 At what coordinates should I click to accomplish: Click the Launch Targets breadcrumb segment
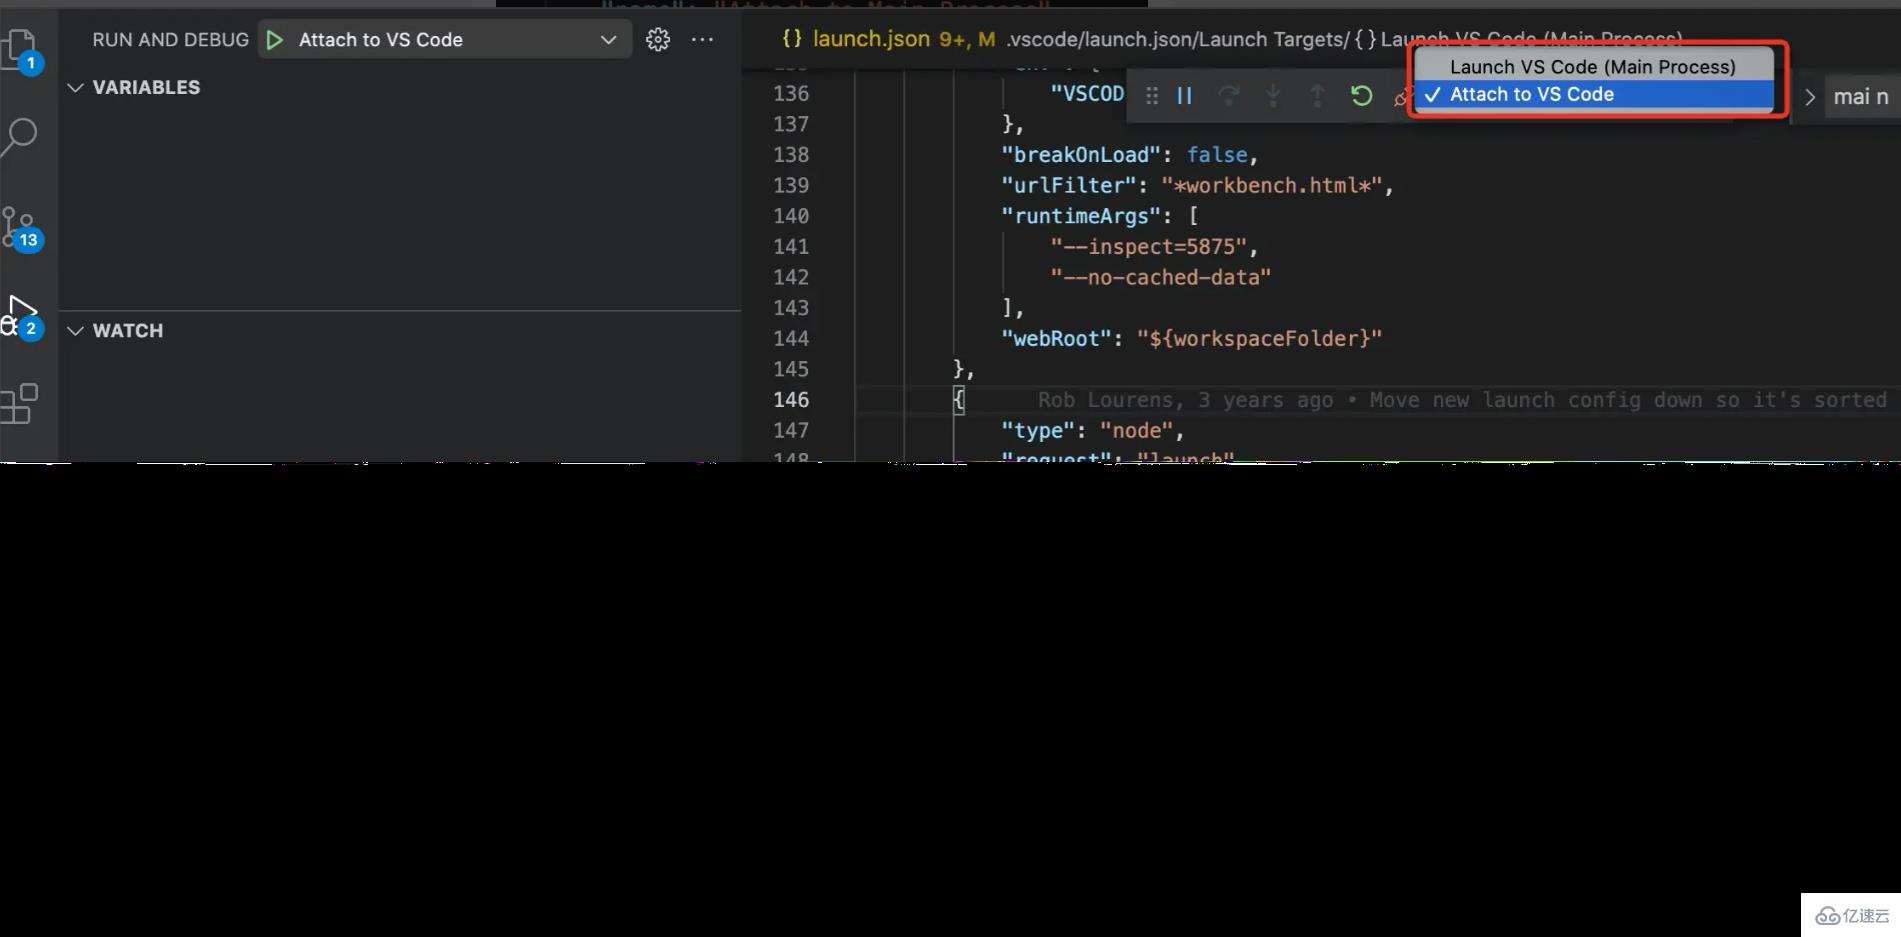click(1273, 39)
